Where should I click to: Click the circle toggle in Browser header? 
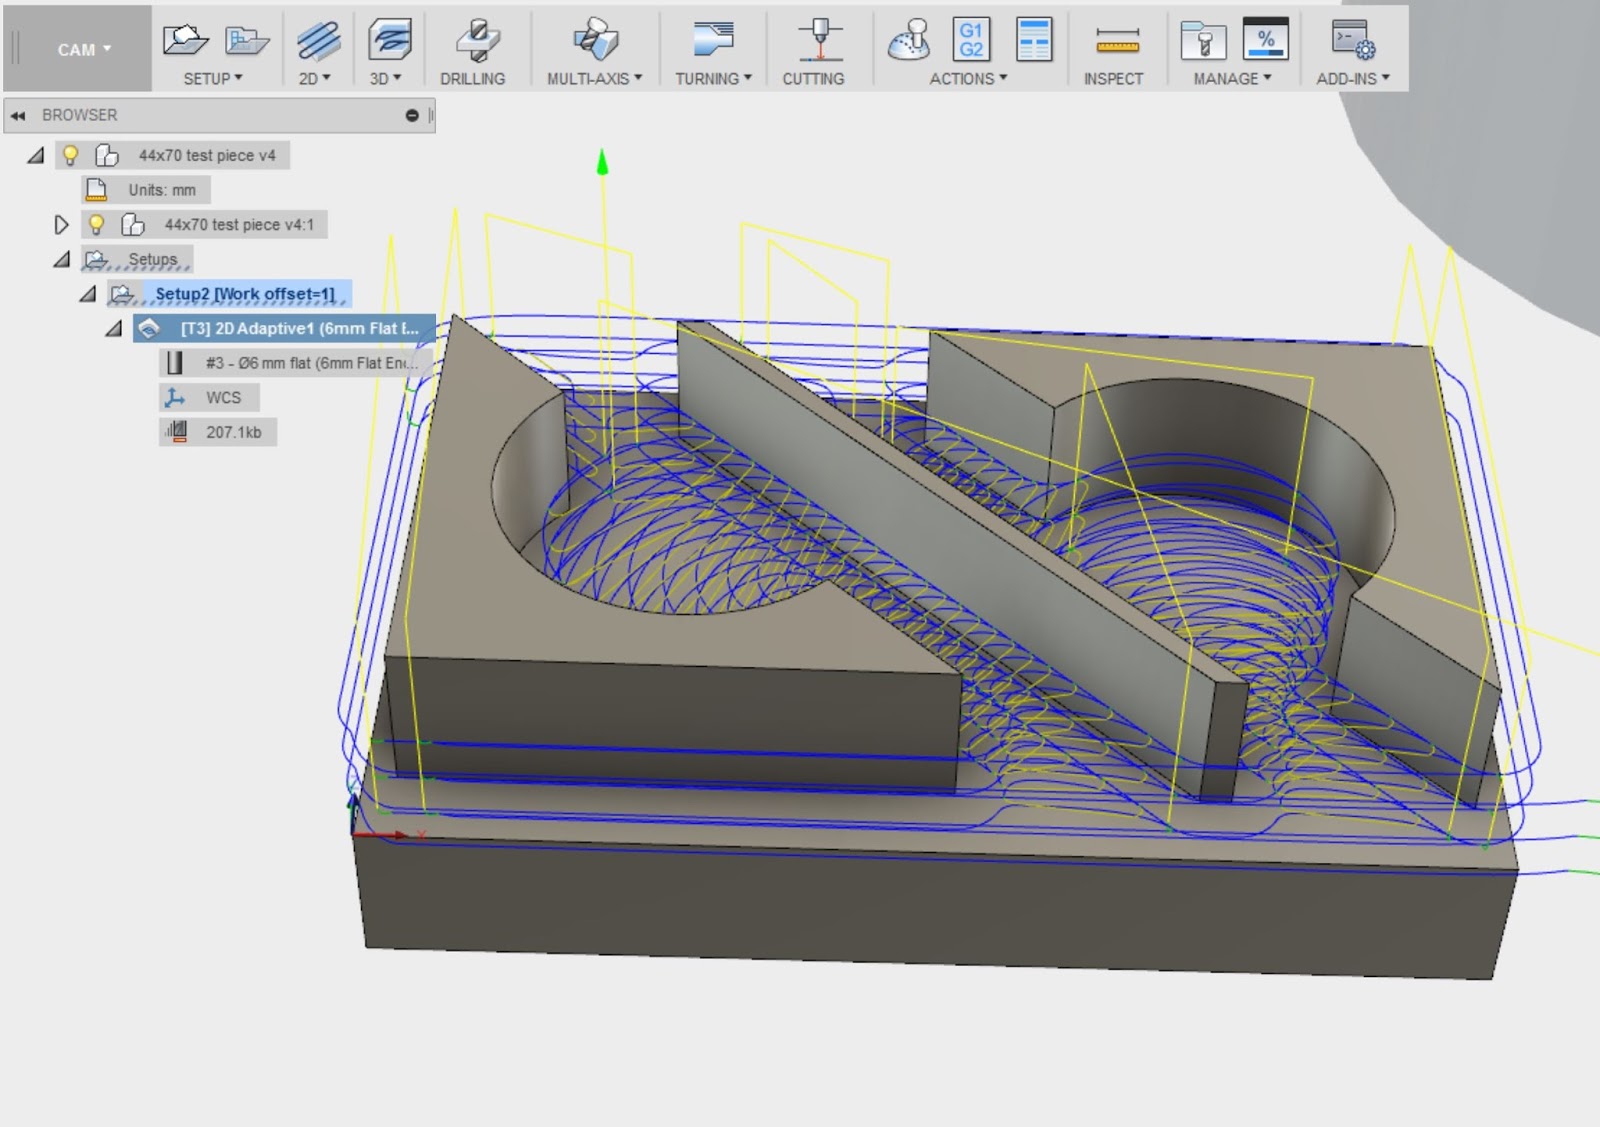410,115
